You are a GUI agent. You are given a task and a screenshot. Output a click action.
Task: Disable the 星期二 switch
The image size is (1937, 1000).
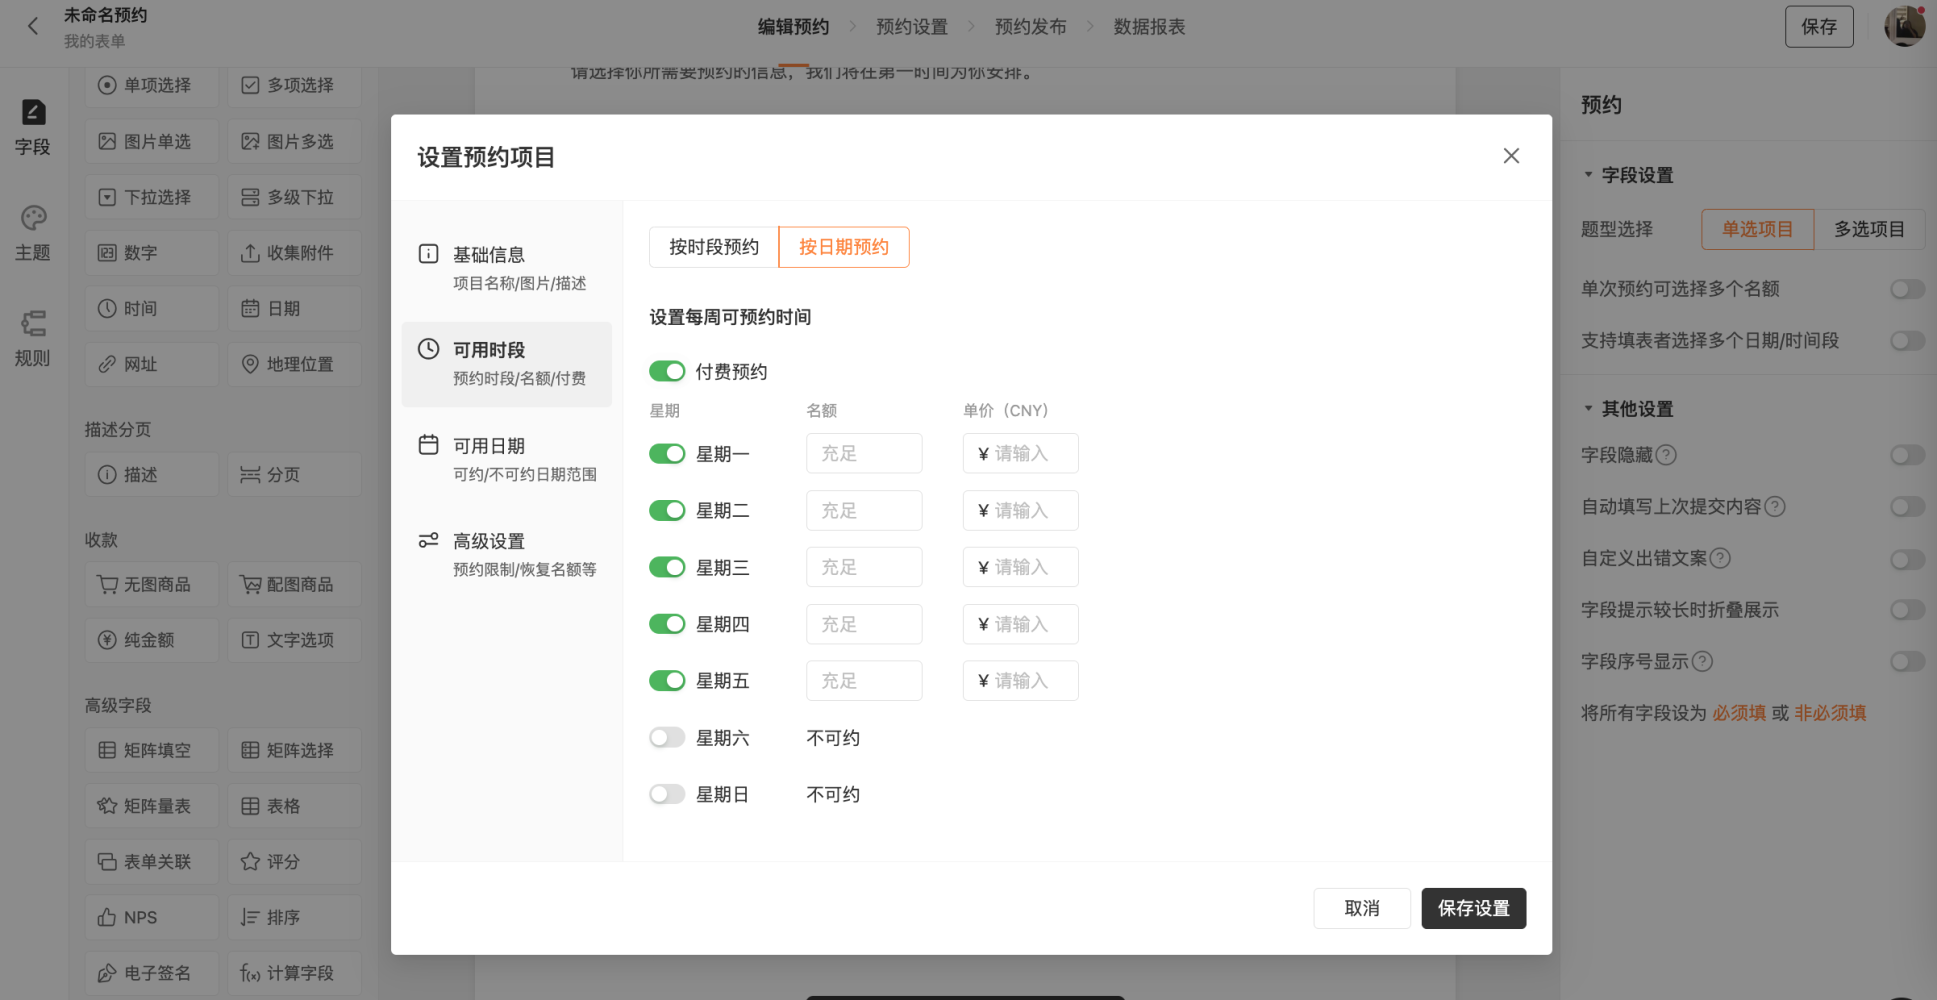coord(667,511)
